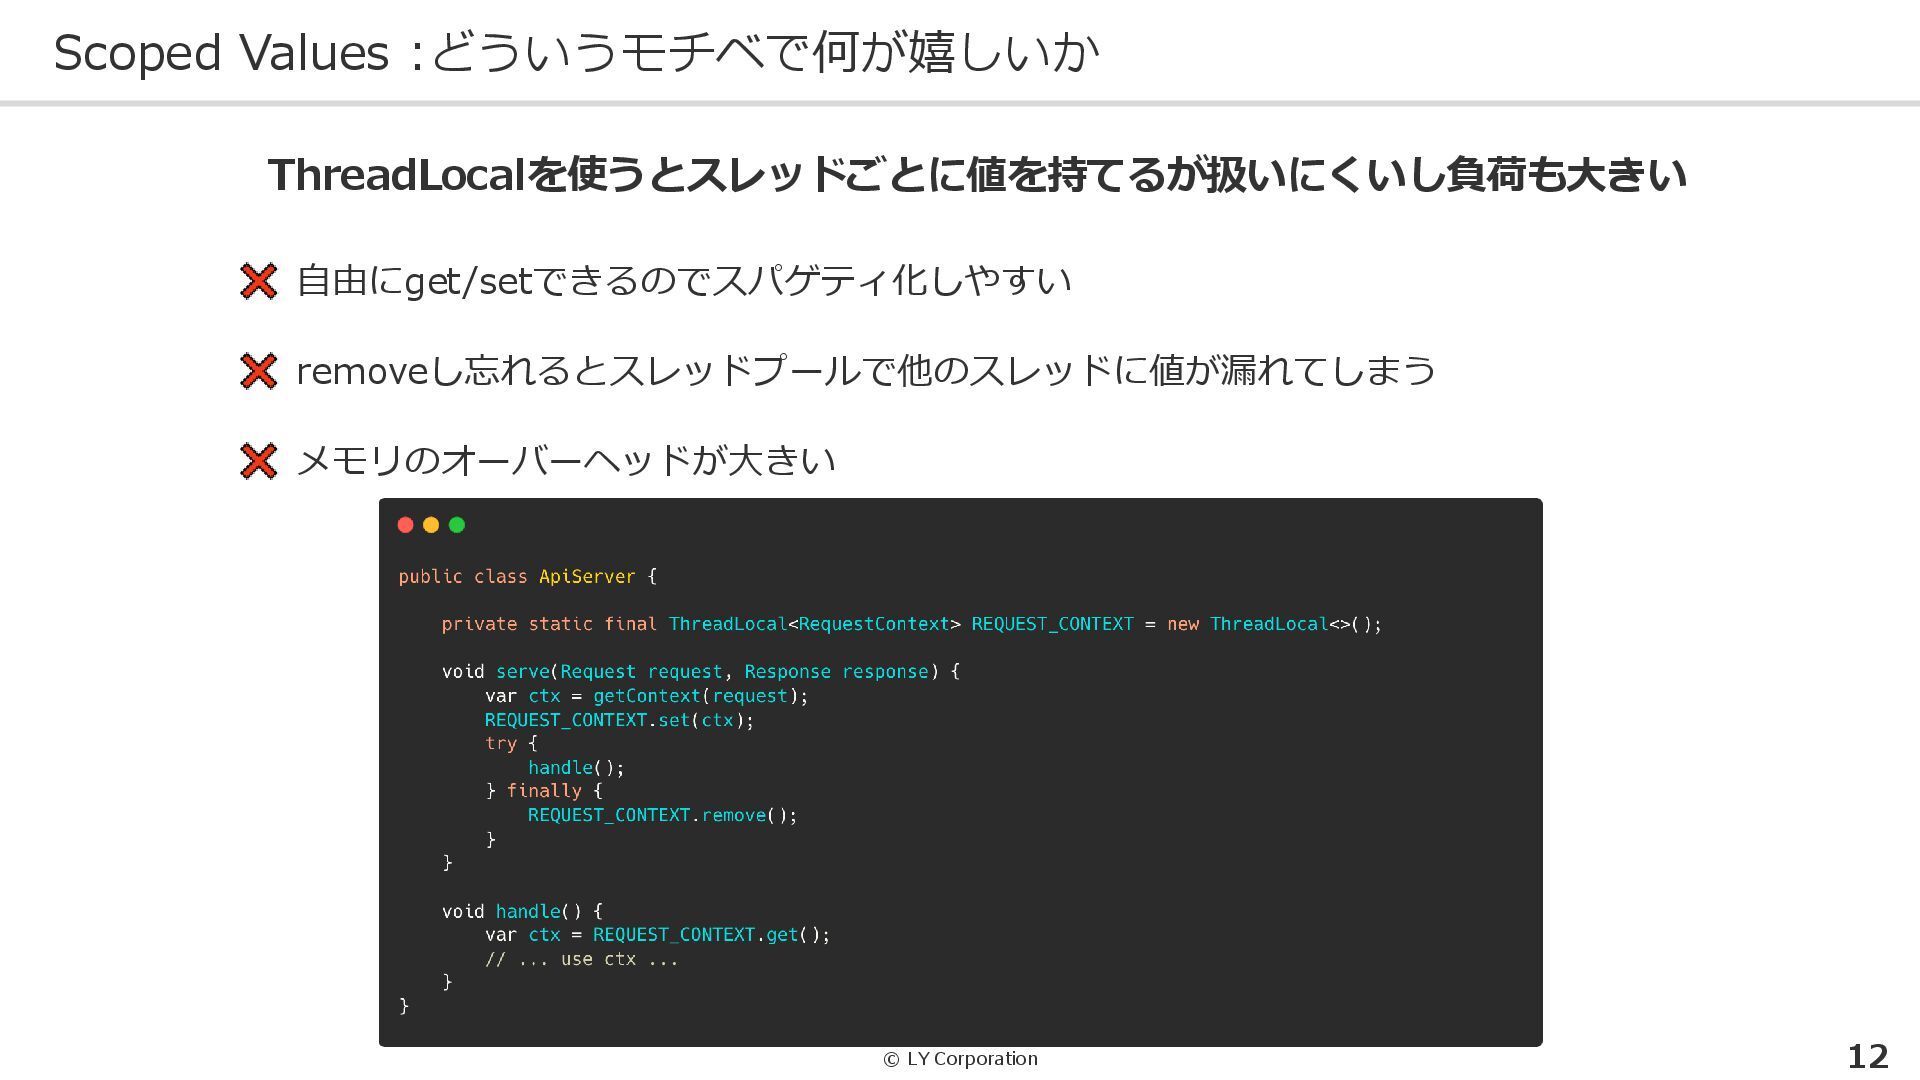
Task: Click 'REQUEST_CONTEXT.set(ctx)' code line
Action: (x=619, y=720)
